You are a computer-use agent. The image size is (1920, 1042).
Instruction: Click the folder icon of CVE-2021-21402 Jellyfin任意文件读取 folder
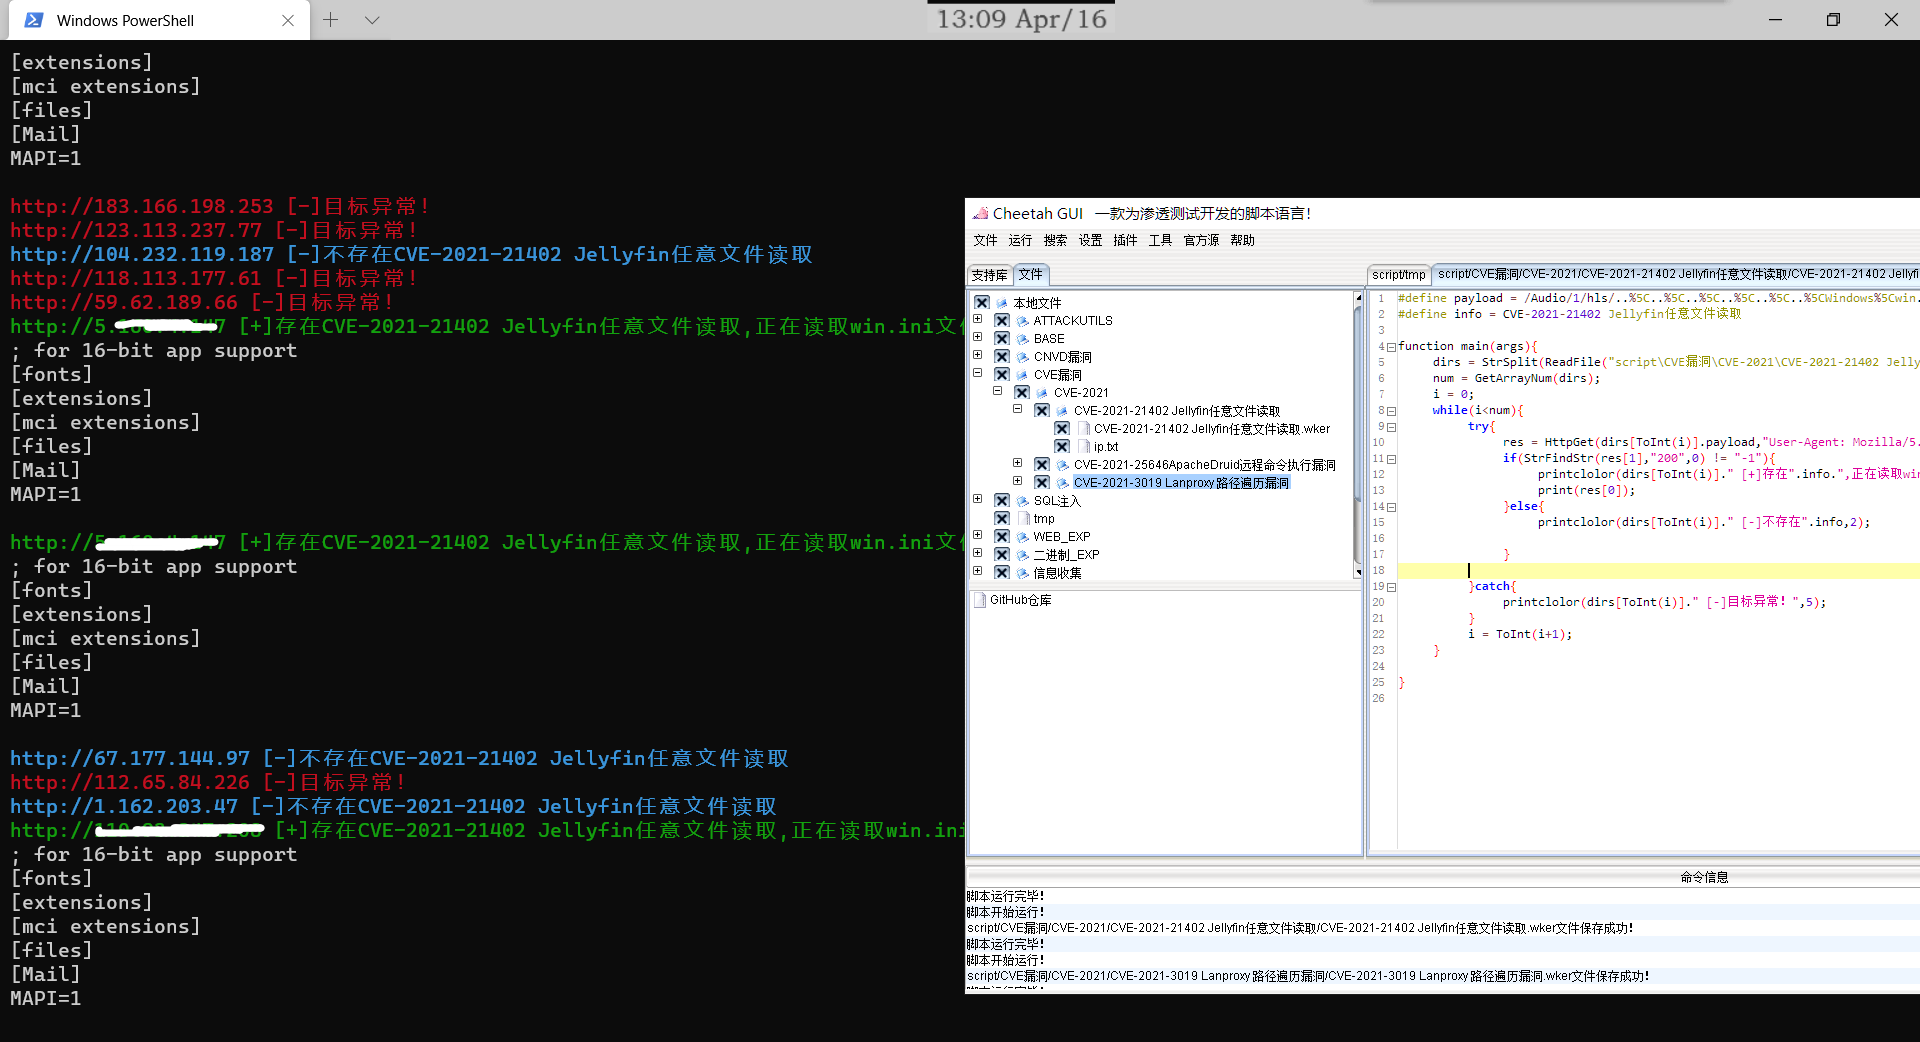1063,411
